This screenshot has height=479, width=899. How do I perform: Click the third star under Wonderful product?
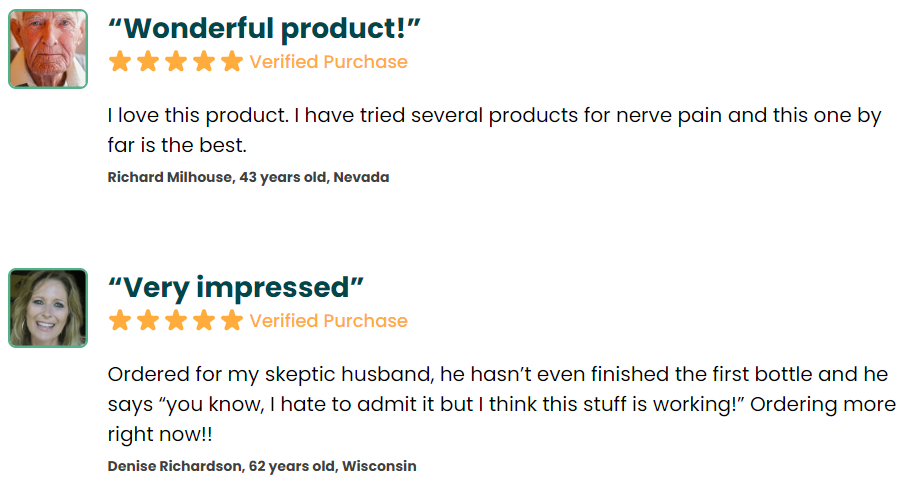(x=176, y=61)
